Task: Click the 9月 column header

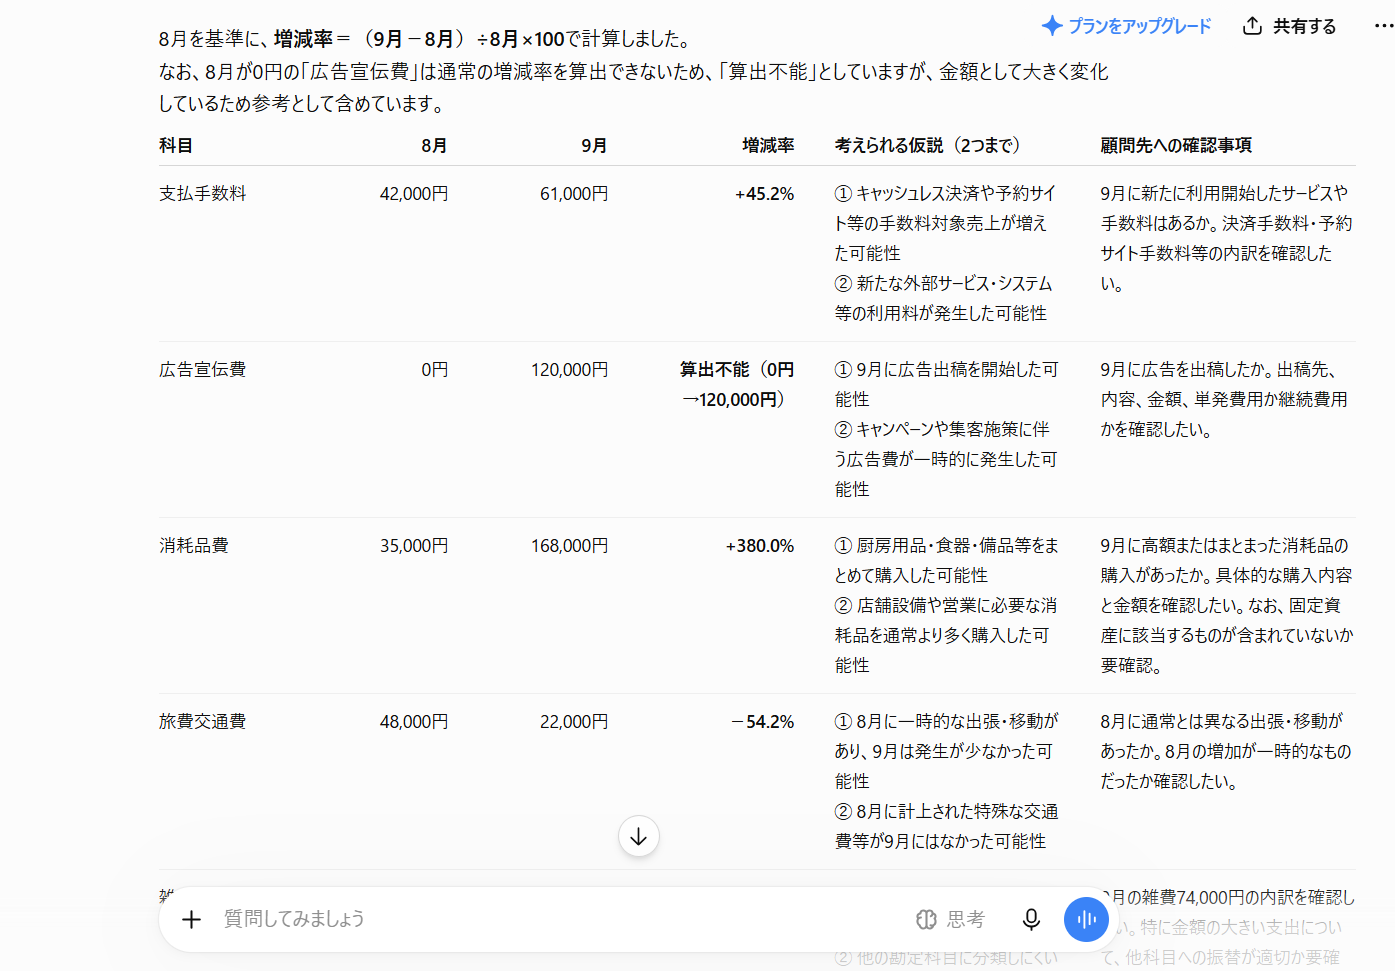Action: pyautogui.click(x=594, y=145)
